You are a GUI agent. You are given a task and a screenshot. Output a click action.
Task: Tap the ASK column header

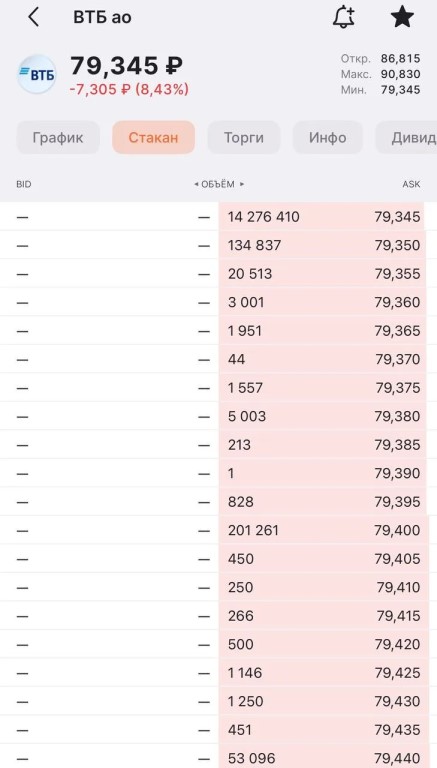tap(412, 185)
